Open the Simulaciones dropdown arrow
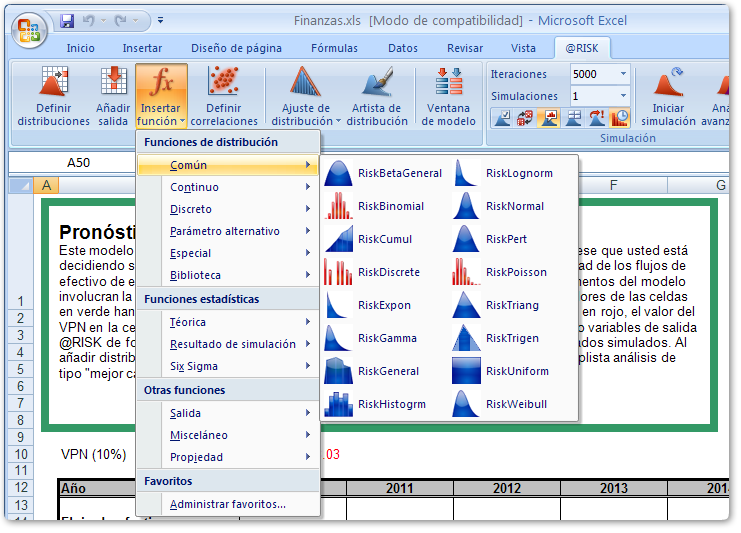741x533 pixels. tap(623, 96)
